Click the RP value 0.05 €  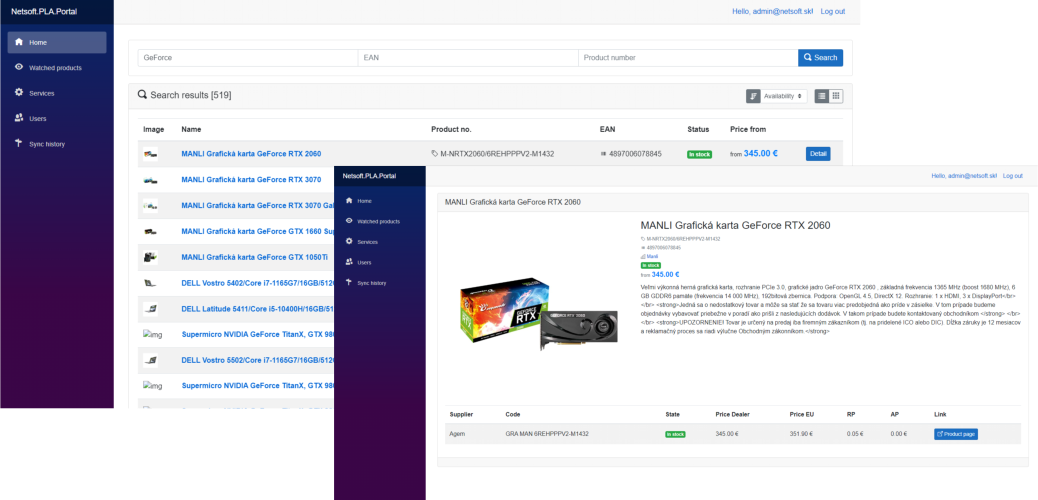coord(855,434)
